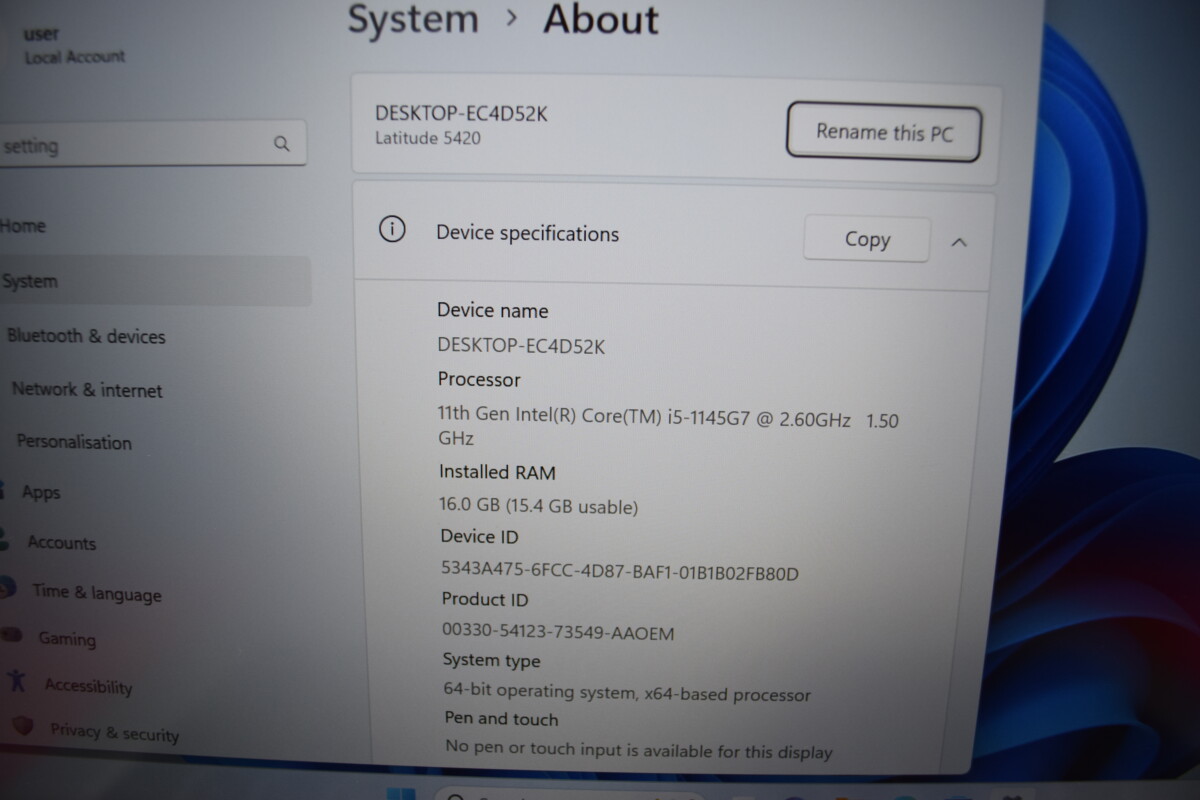Click the Time & language clock icon

[7, 588]
